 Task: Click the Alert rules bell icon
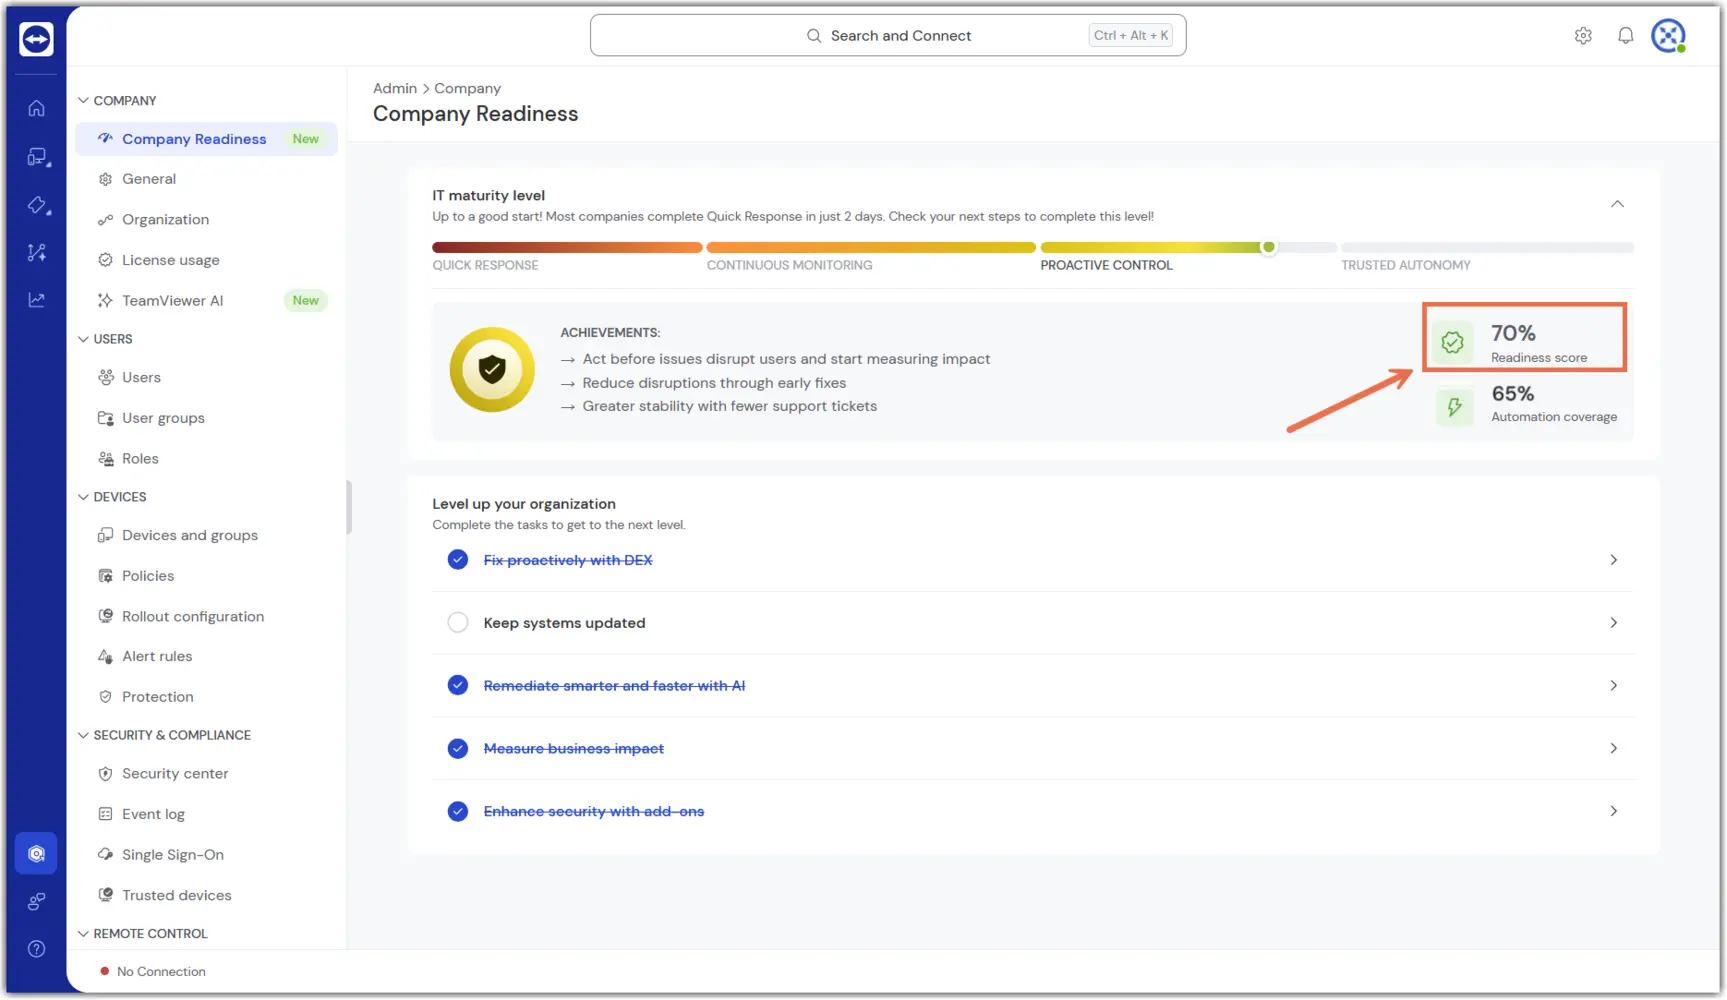point(105,657)
